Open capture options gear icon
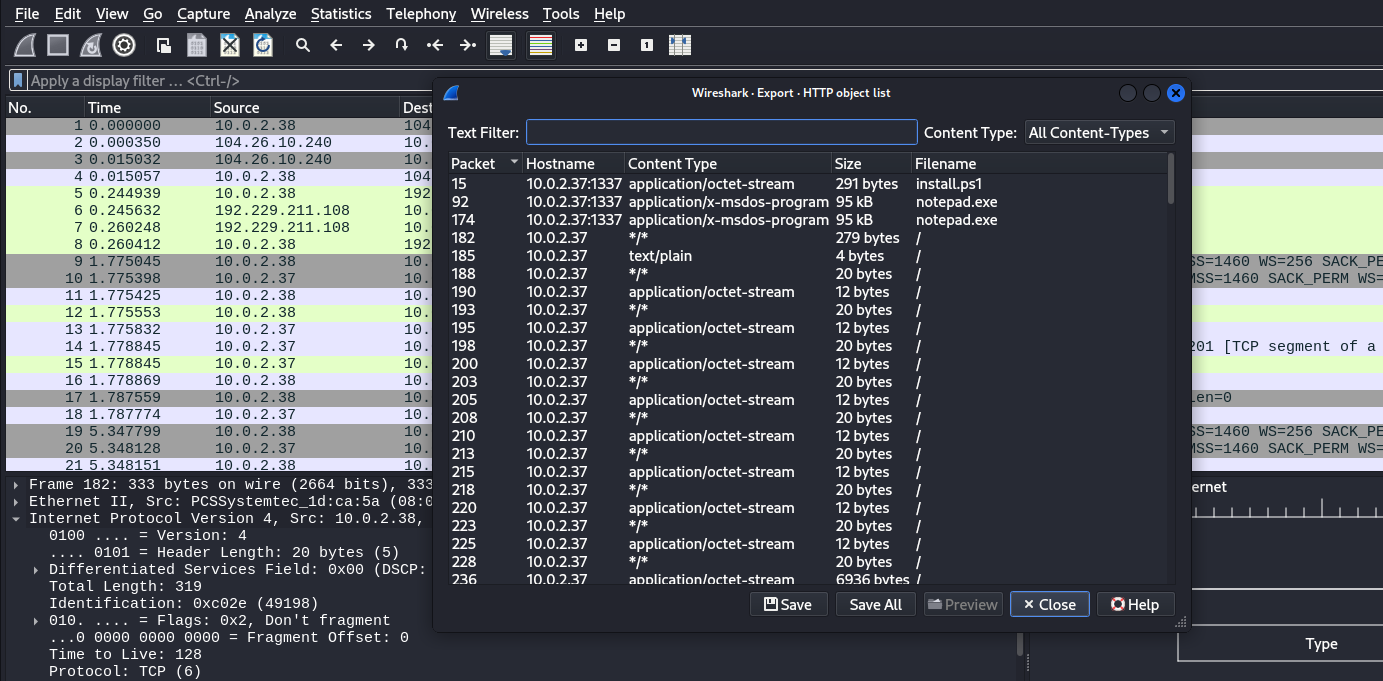Image resolution: width=1383 pixels, height=681 pixels. pyautogui.click(x=124, y=45)
